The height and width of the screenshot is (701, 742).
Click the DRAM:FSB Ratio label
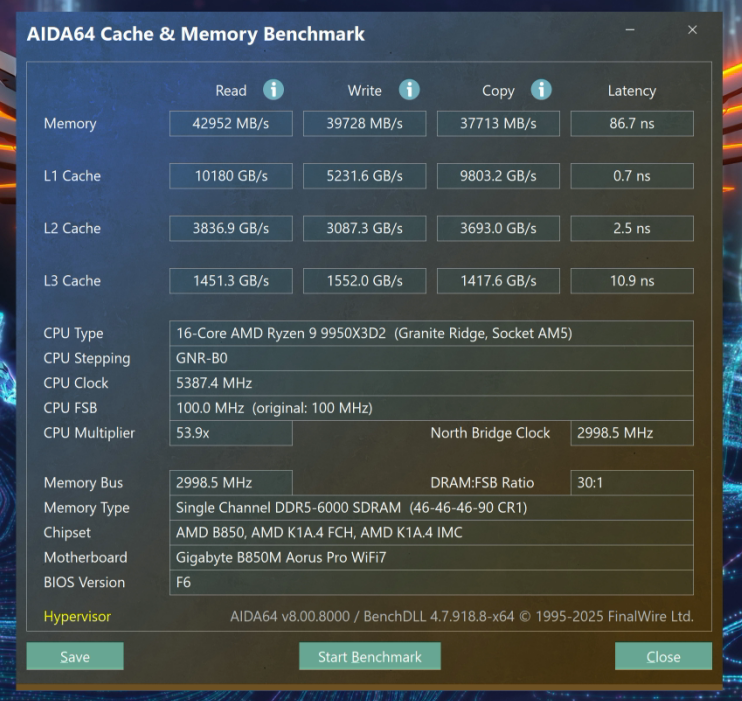tap(482, 483)
